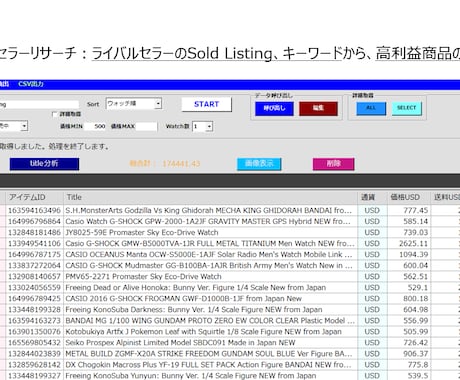Select item ID 163901350076
Image resolution: width=460 pixels, height=380 pixels.
[x=34, y=331]
